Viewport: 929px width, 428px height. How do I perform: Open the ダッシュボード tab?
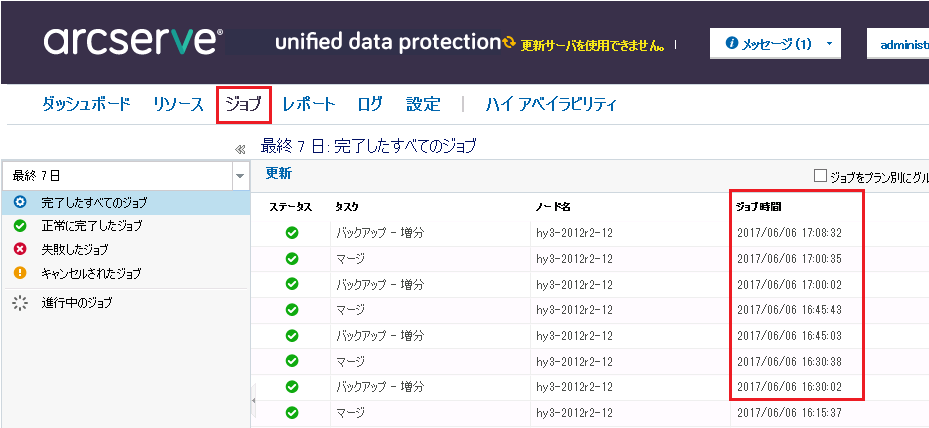coord(86,104)
